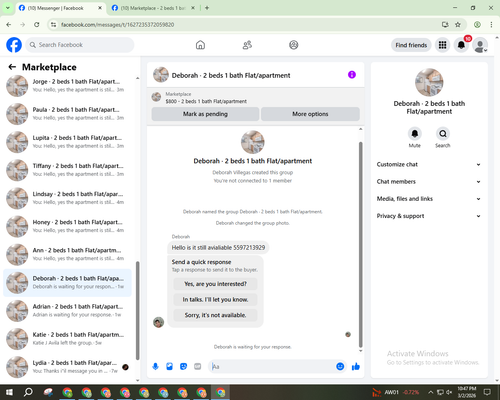Open the Home feed icon

200,45
